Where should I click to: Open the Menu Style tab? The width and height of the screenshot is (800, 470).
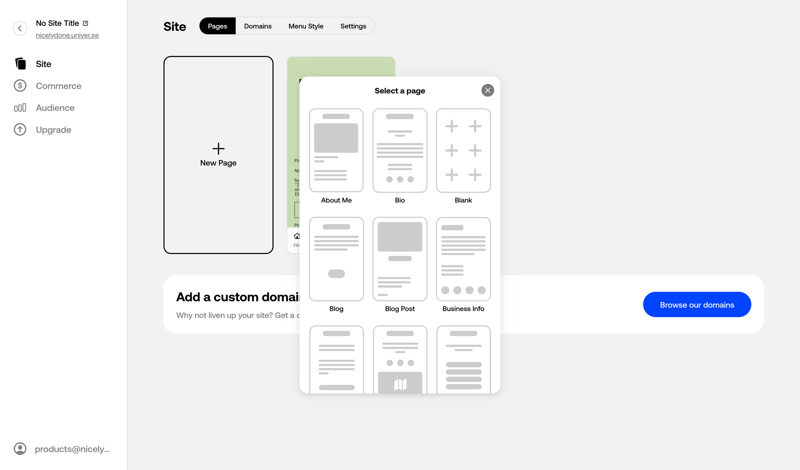click(x=306, y=26)
